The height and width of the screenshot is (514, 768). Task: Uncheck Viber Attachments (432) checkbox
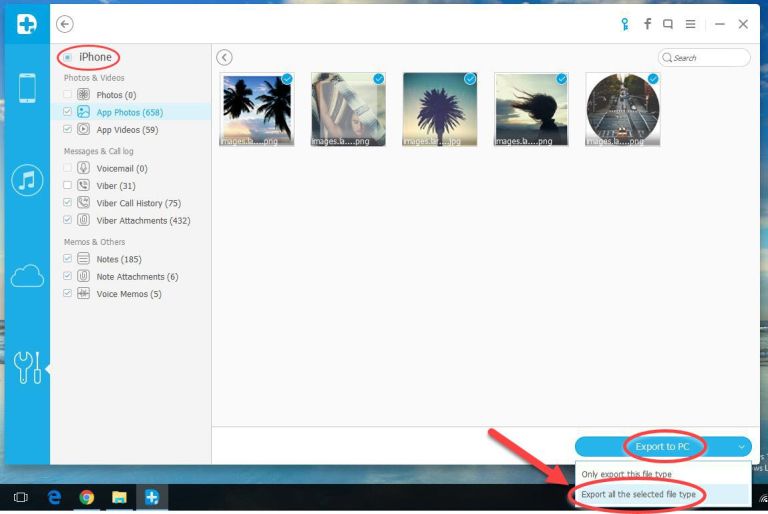coord(68,220)
